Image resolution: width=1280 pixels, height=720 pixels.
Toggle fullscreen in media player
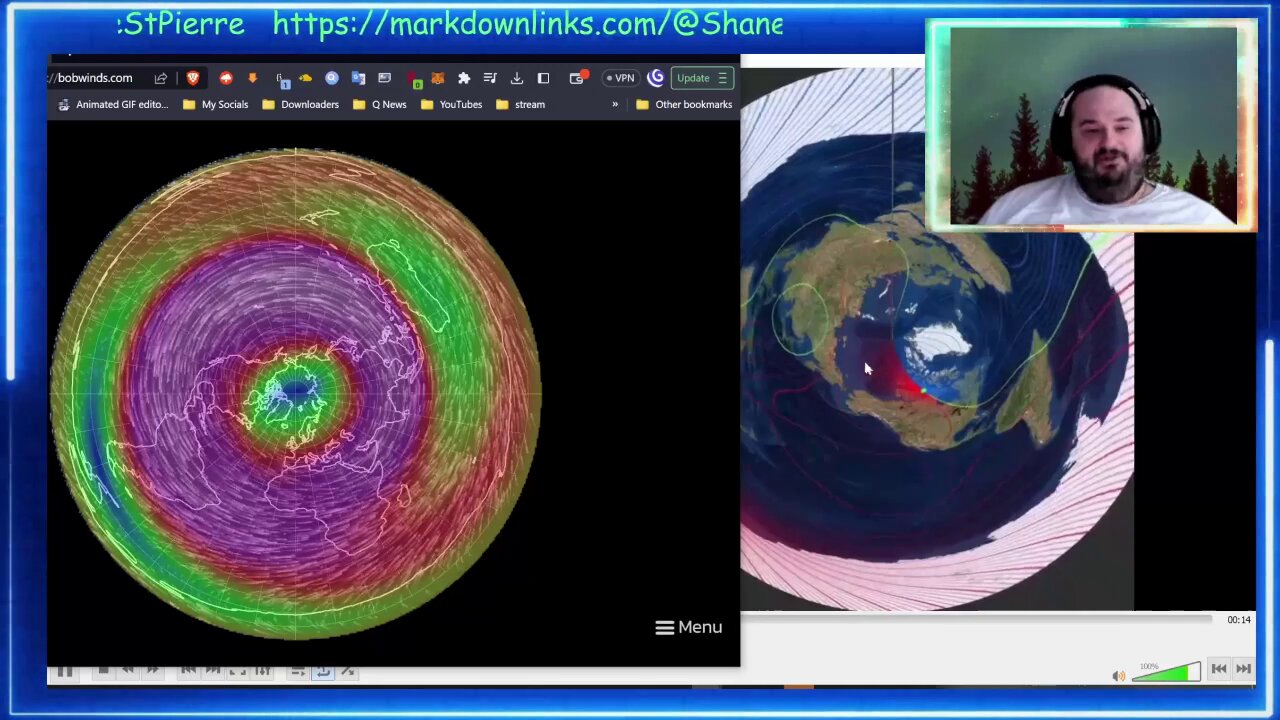pos(237,671)
